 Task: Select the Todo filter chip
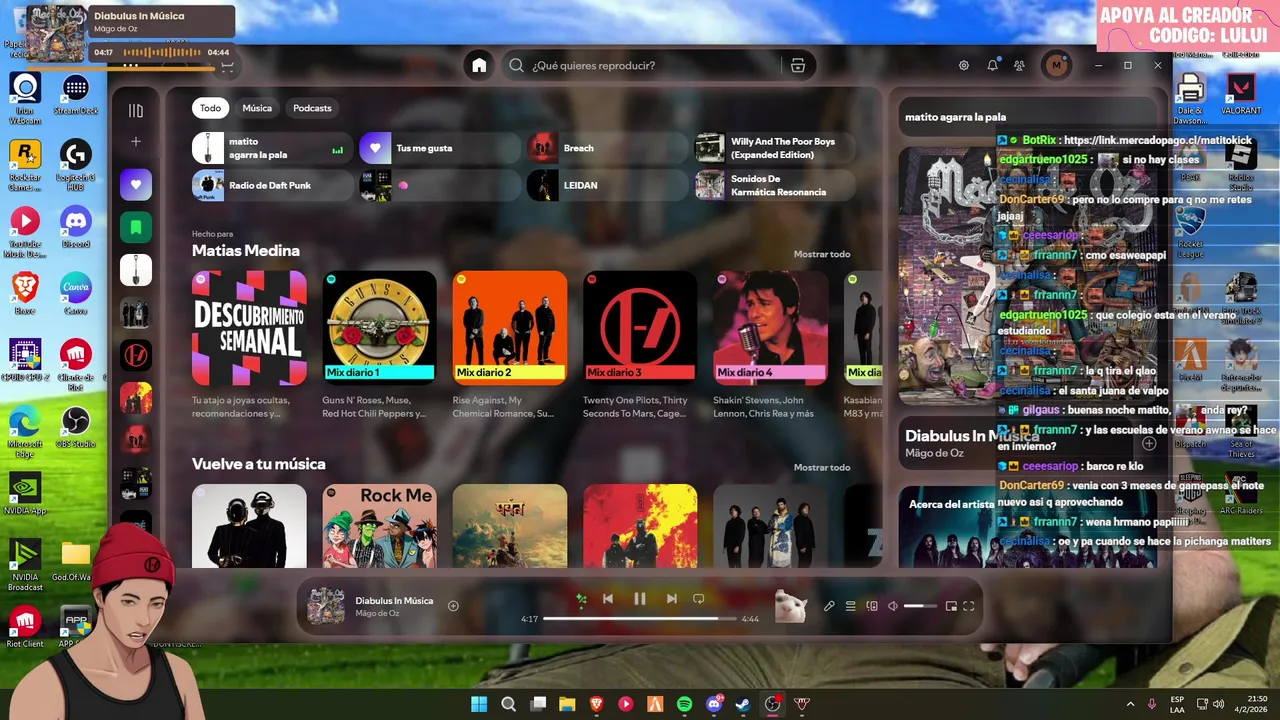coord(210,108)
